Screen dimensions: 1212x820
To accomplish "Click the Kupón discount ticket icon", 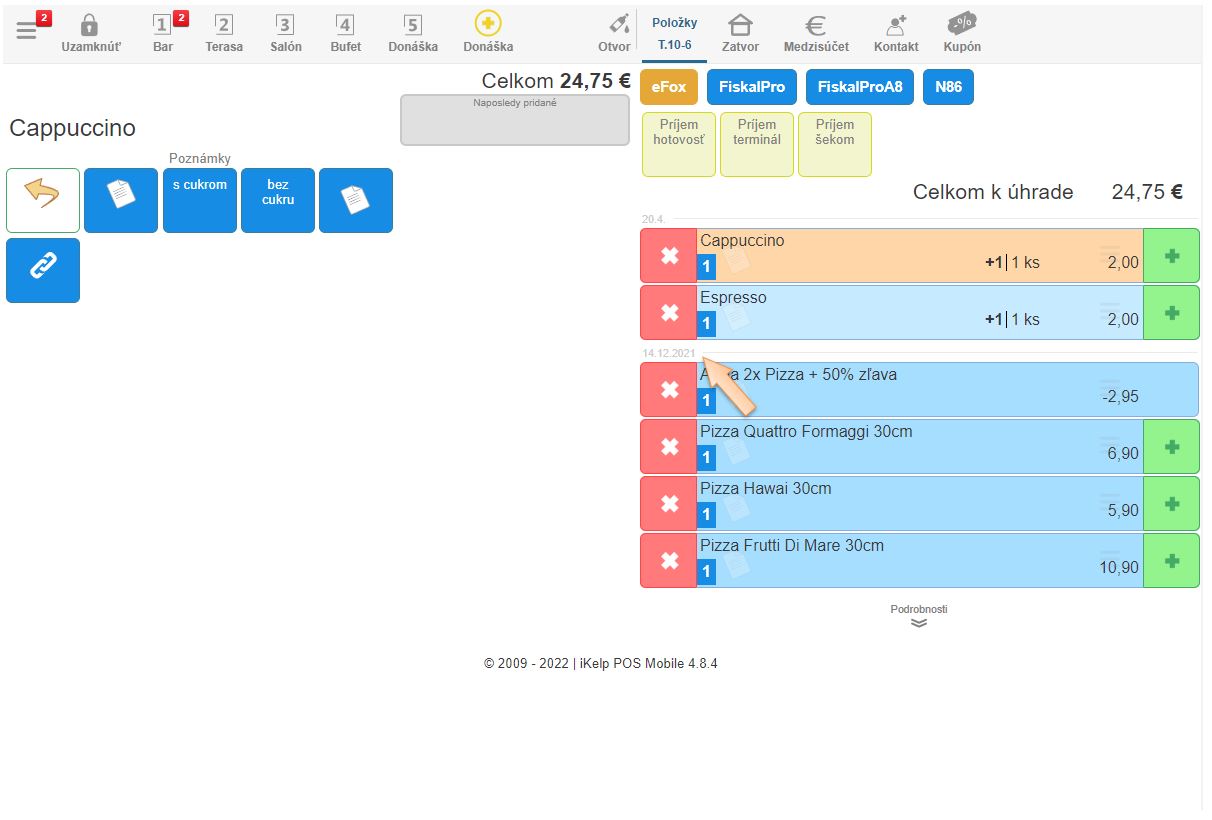I will point(962,25).
